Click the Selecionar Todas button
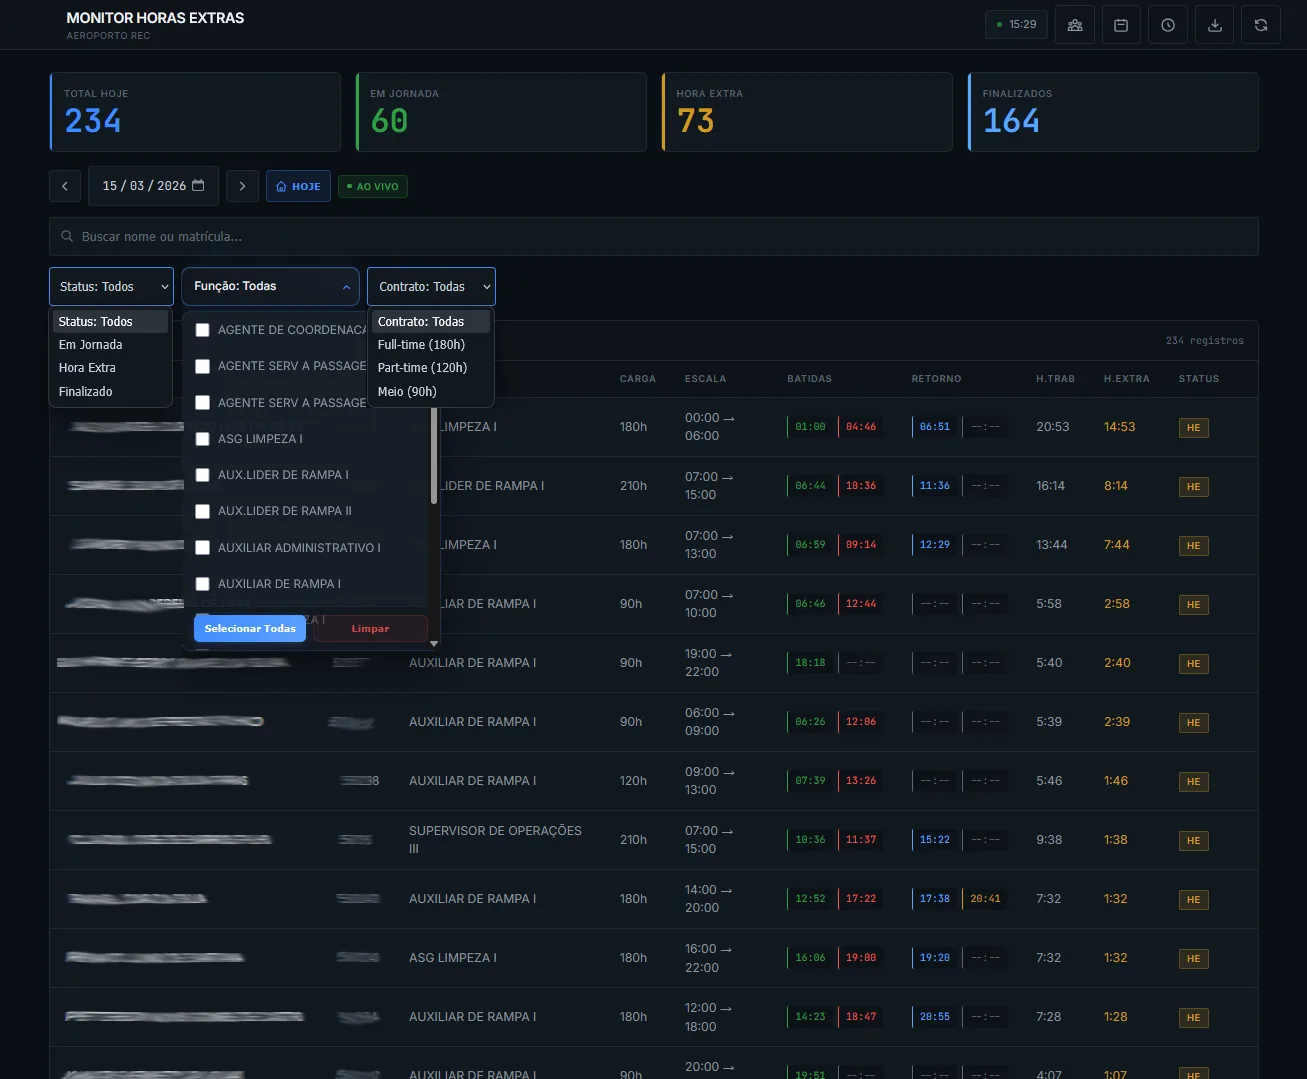1307x1079 pixels. pyautogui.click(x=250, y=629)
